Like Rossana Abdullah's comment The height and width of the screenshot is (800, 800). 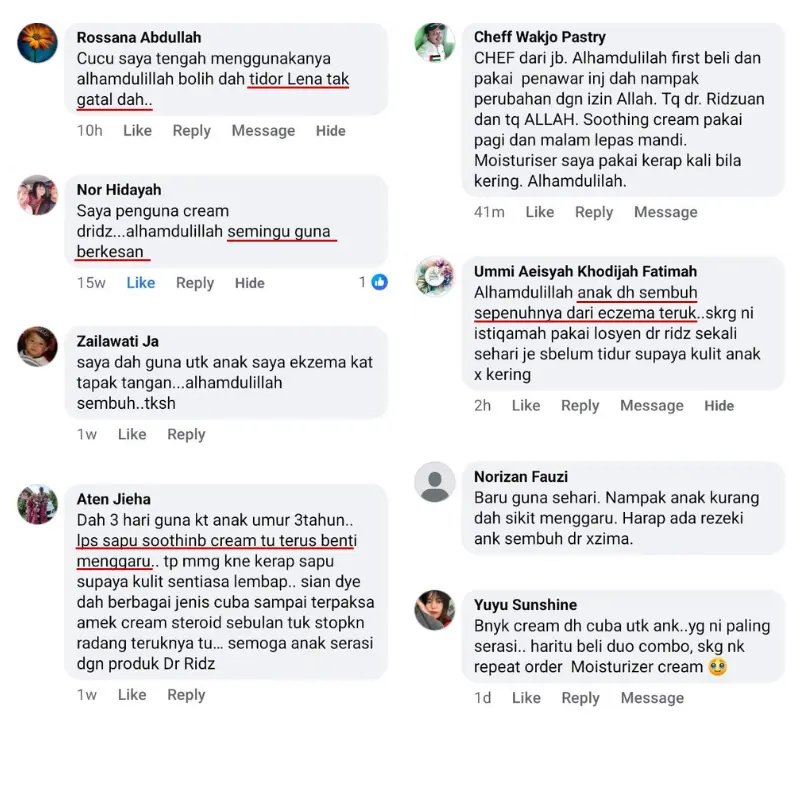137,131
